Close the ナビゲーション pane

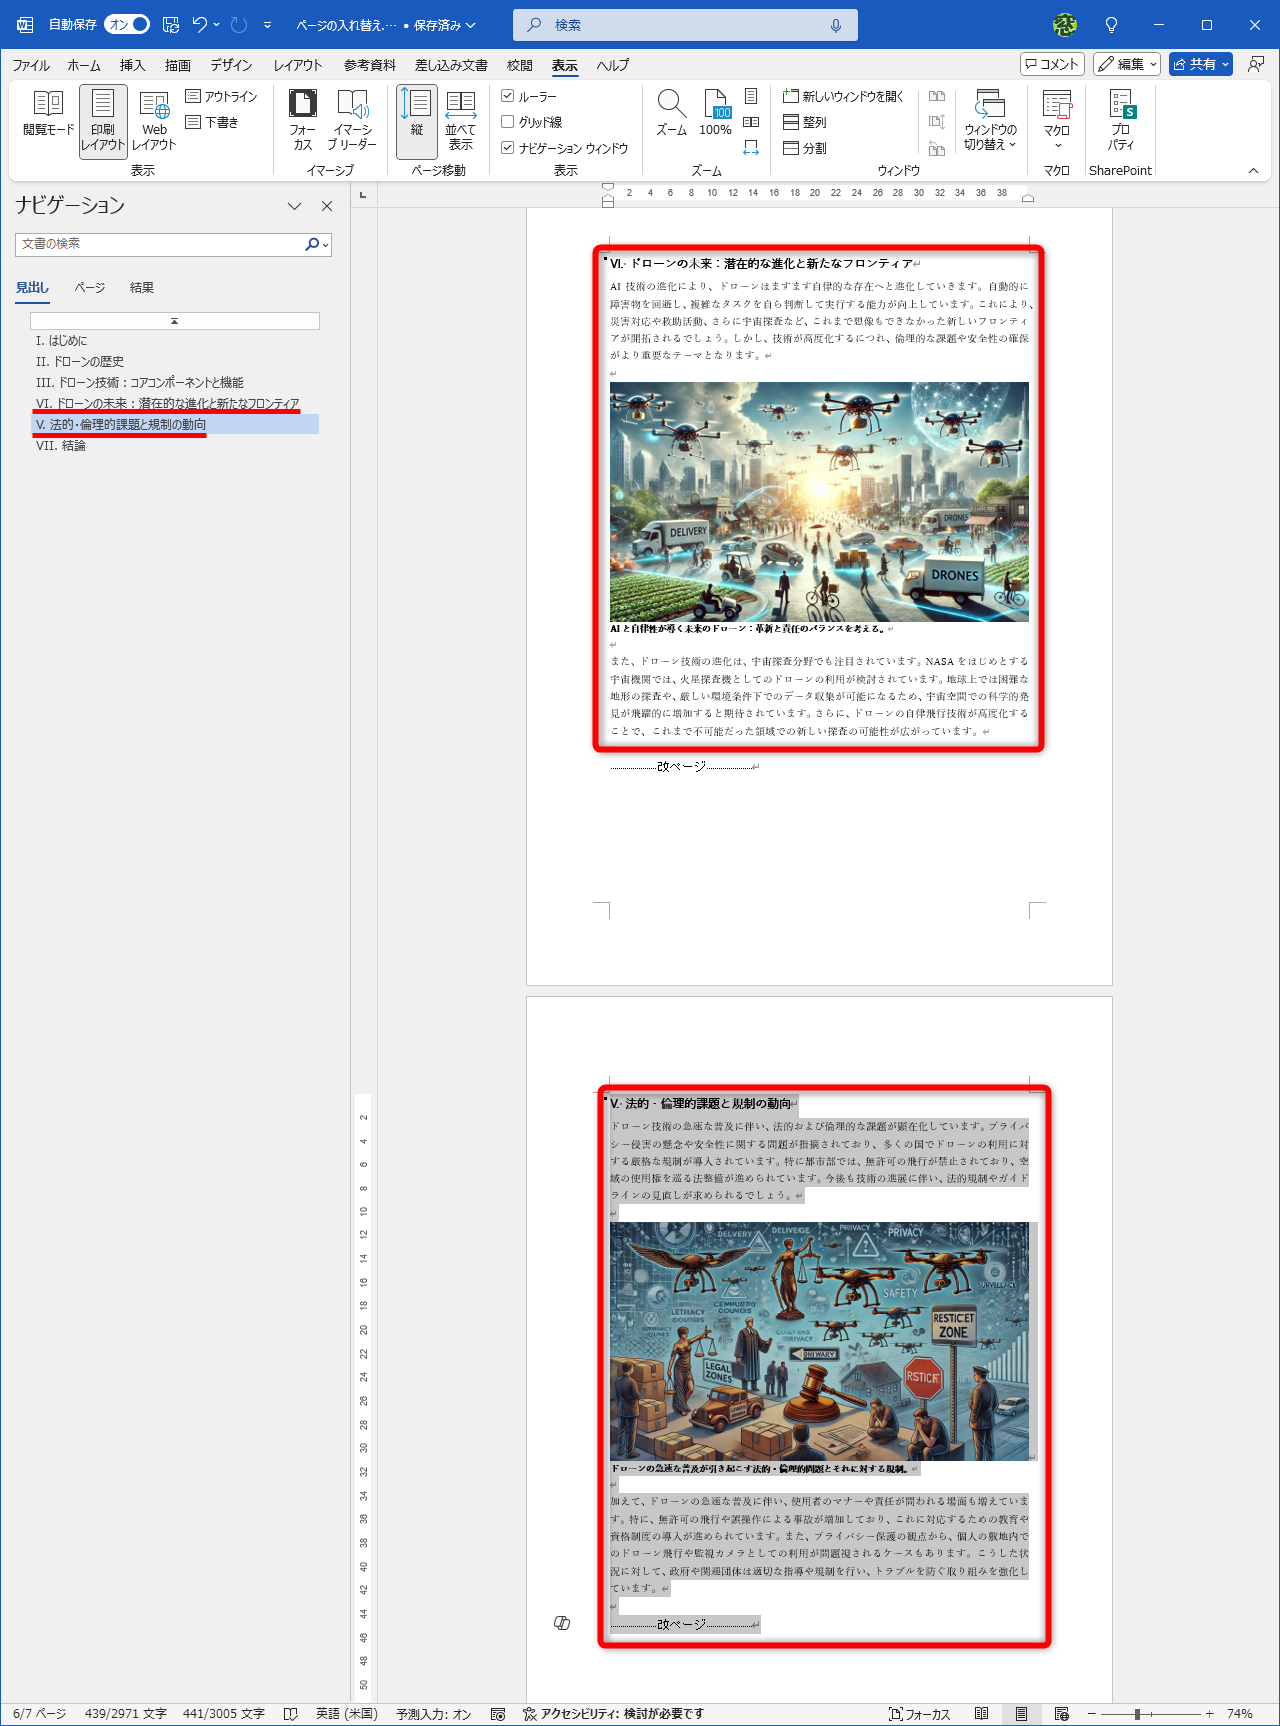pyautogui.click(x=327, y=206)
